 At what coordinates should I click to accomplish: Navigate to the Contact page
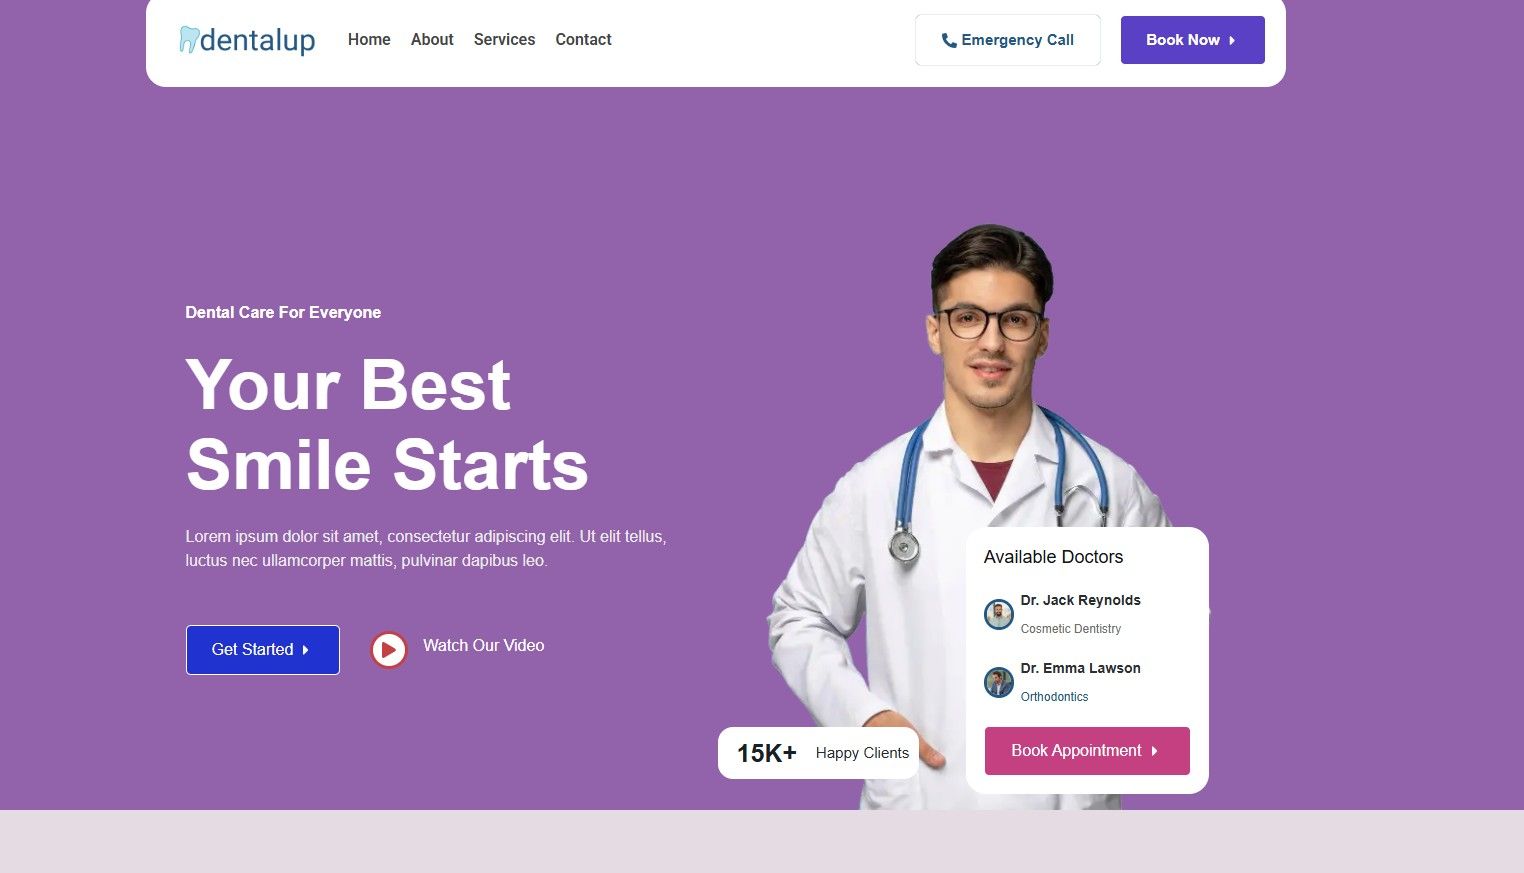[583, 40]
